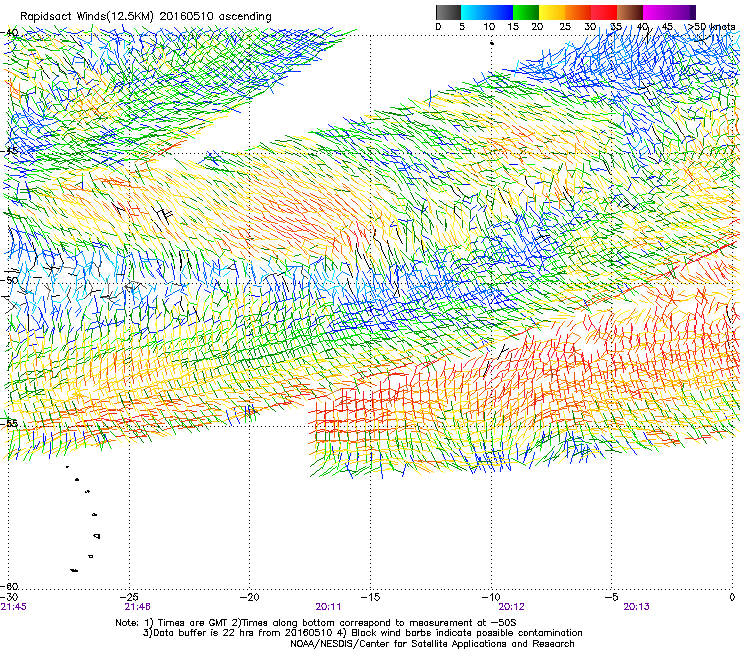
Task: Click the cyan 5-10 knots legend color
Action: tap(474, 12)
